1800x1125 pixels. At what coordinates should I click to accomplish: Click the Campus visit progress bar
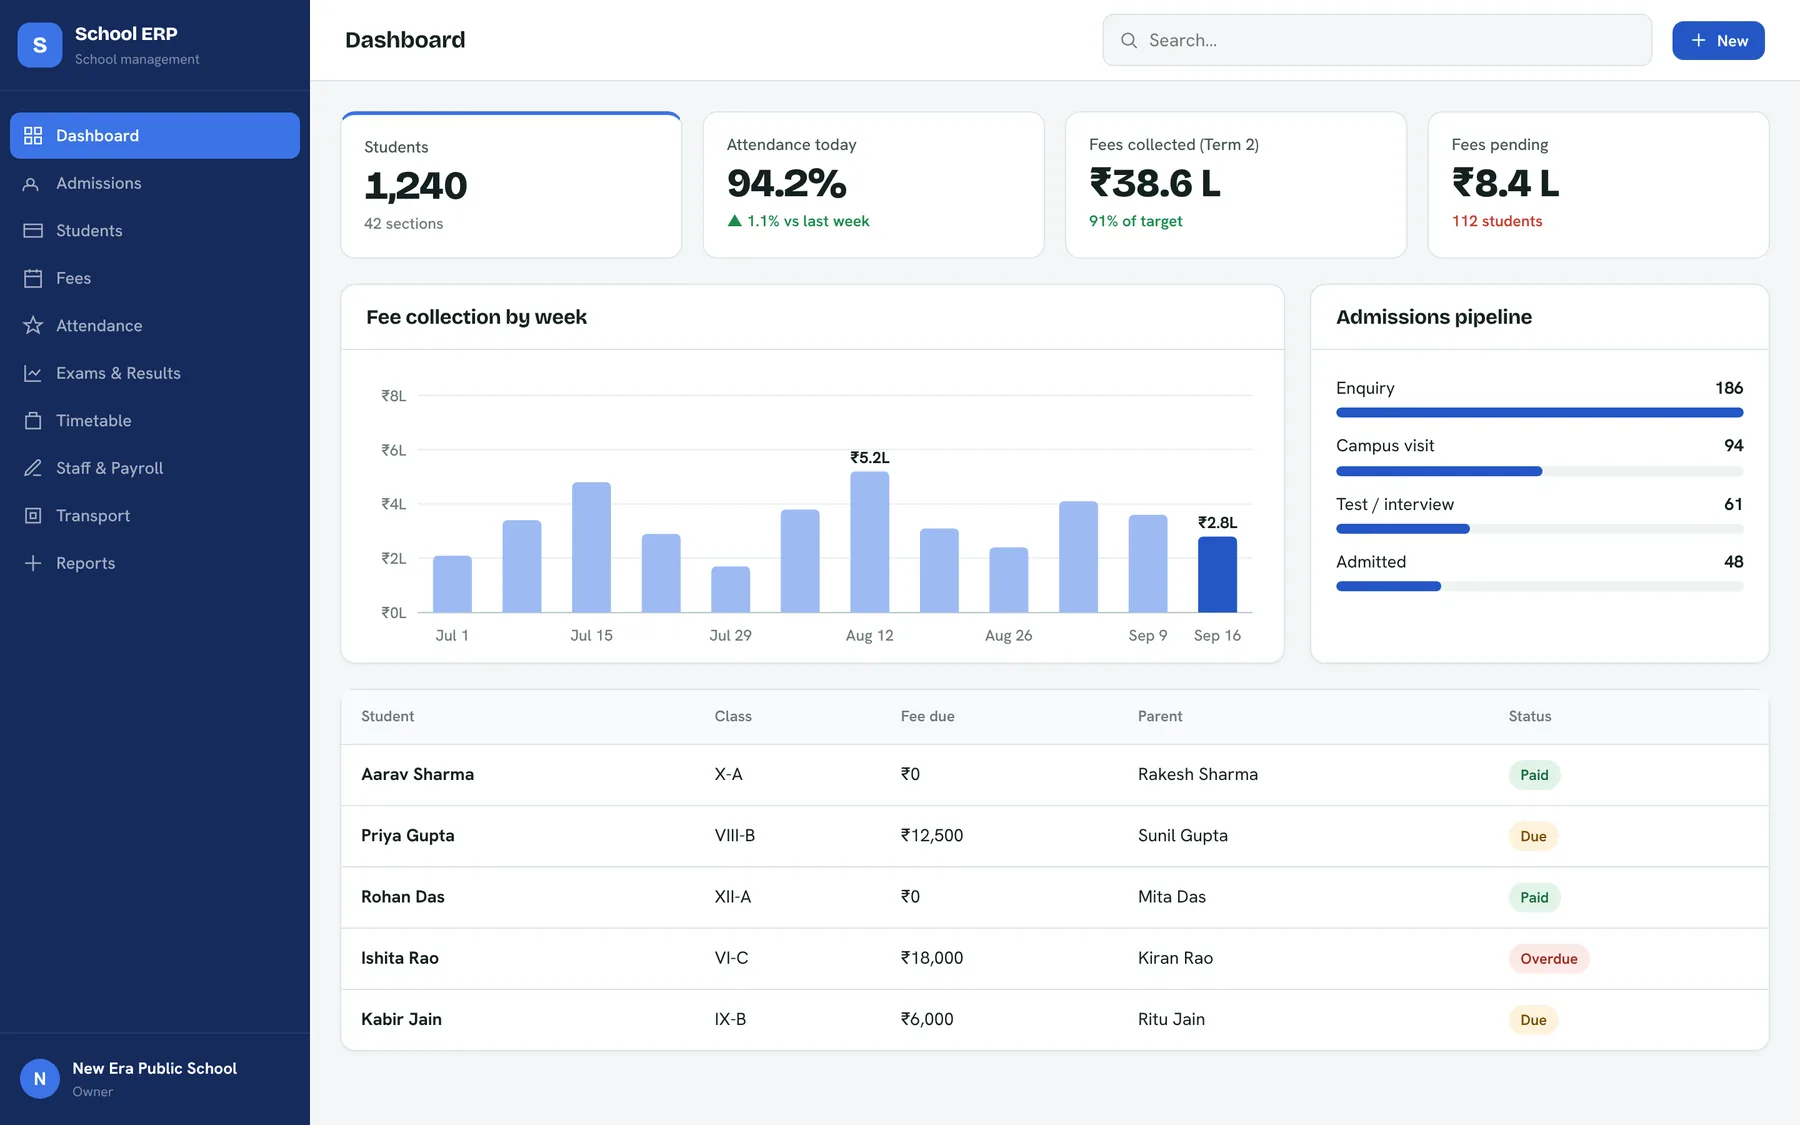[1539, 471]
